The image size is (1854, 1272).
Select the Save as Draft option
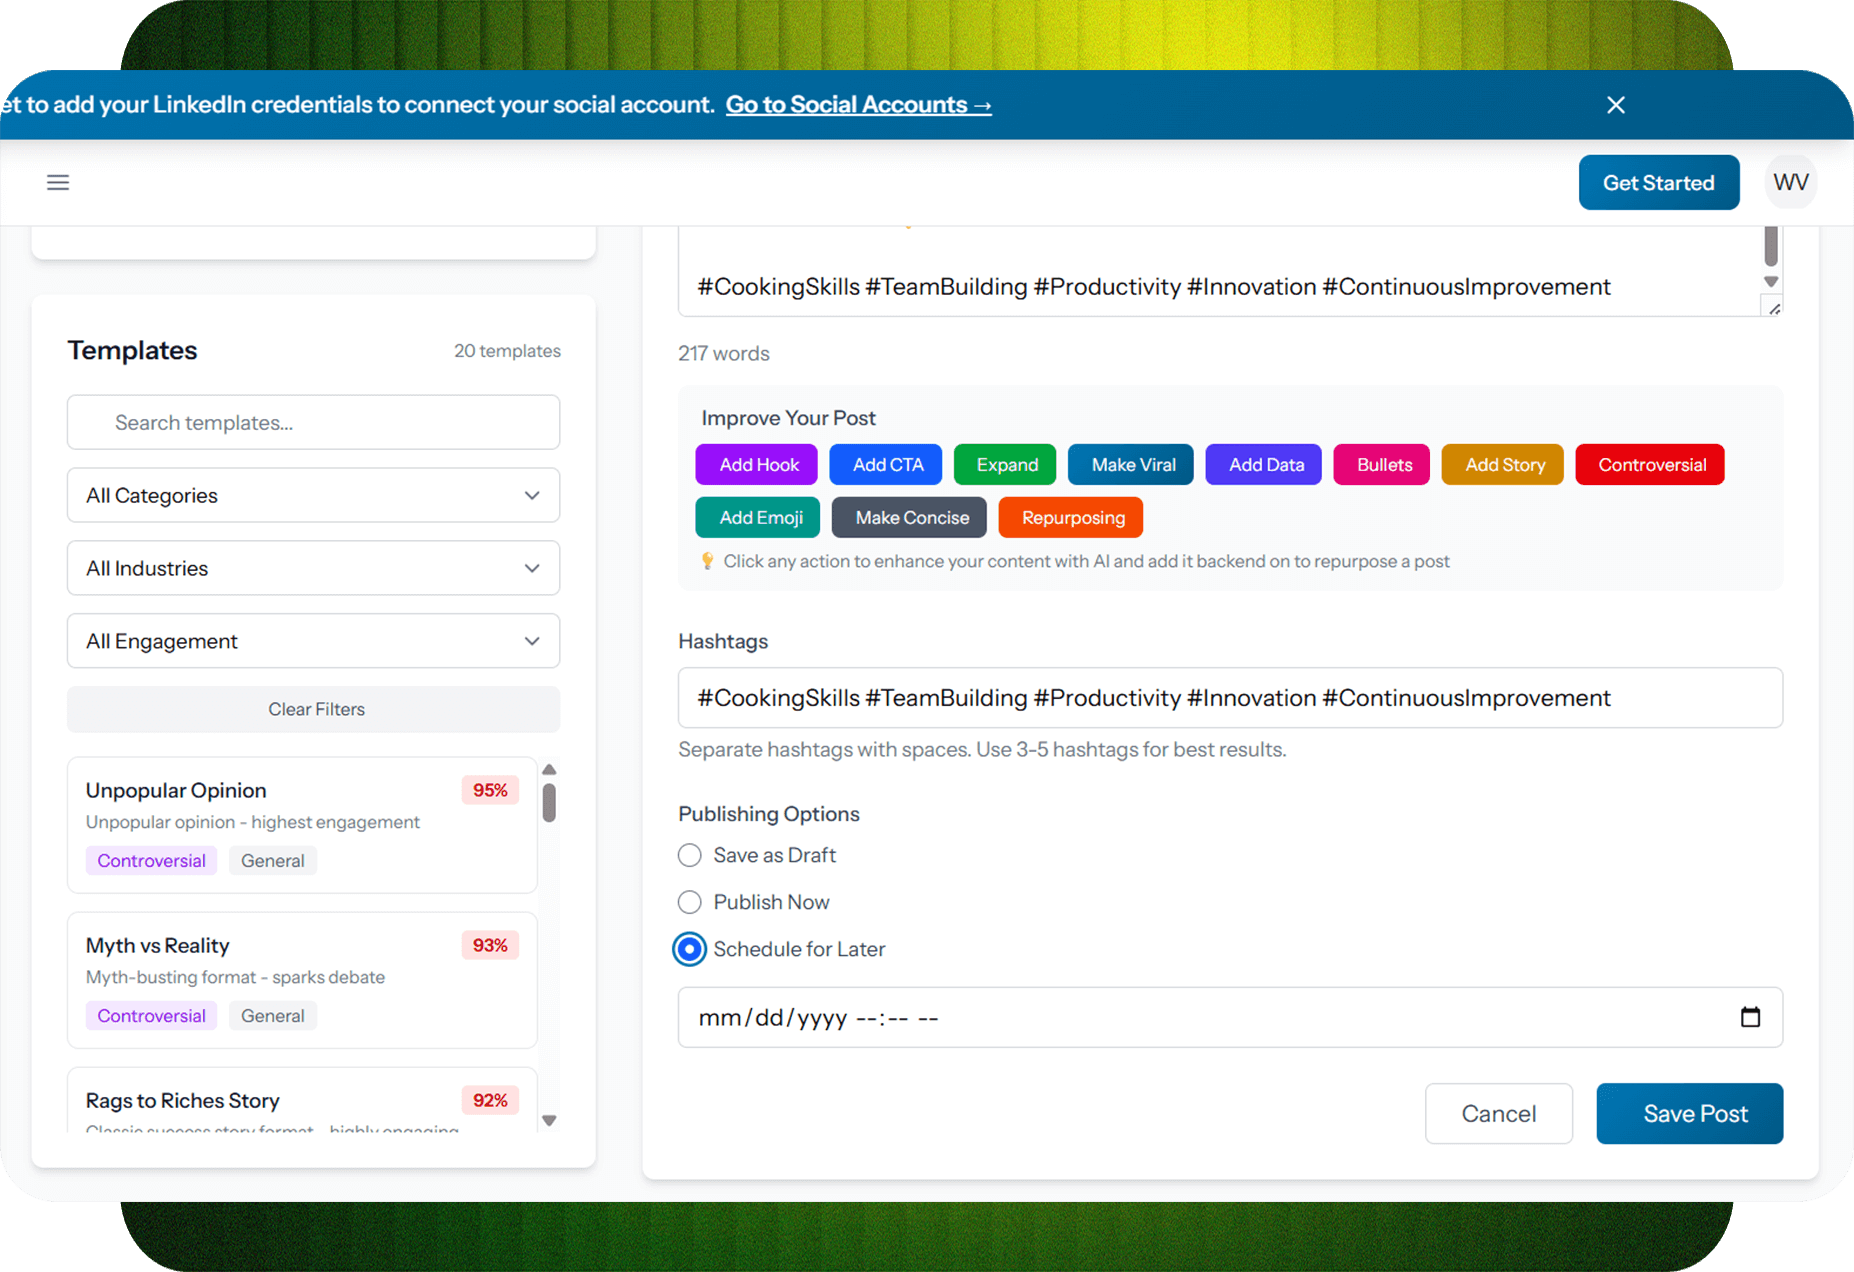click(x=690, y=855)
